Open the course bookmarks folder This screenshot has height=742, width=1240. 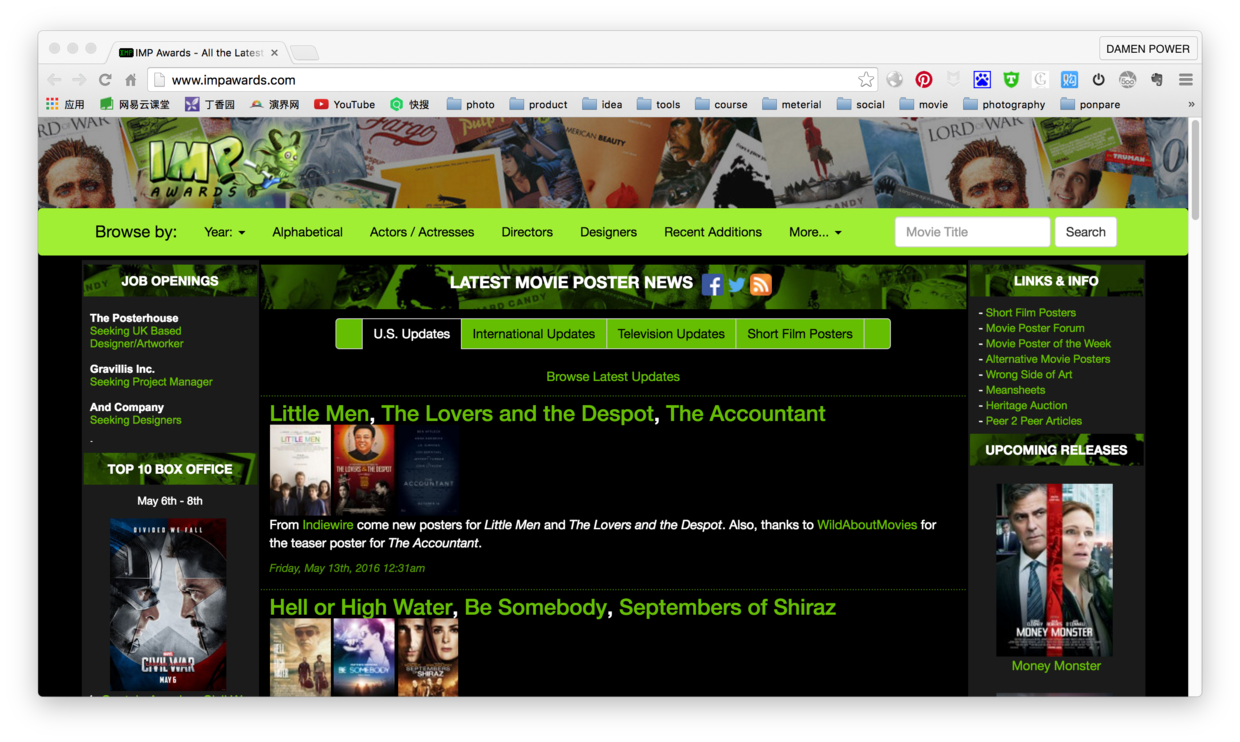[x=721, y=104]
